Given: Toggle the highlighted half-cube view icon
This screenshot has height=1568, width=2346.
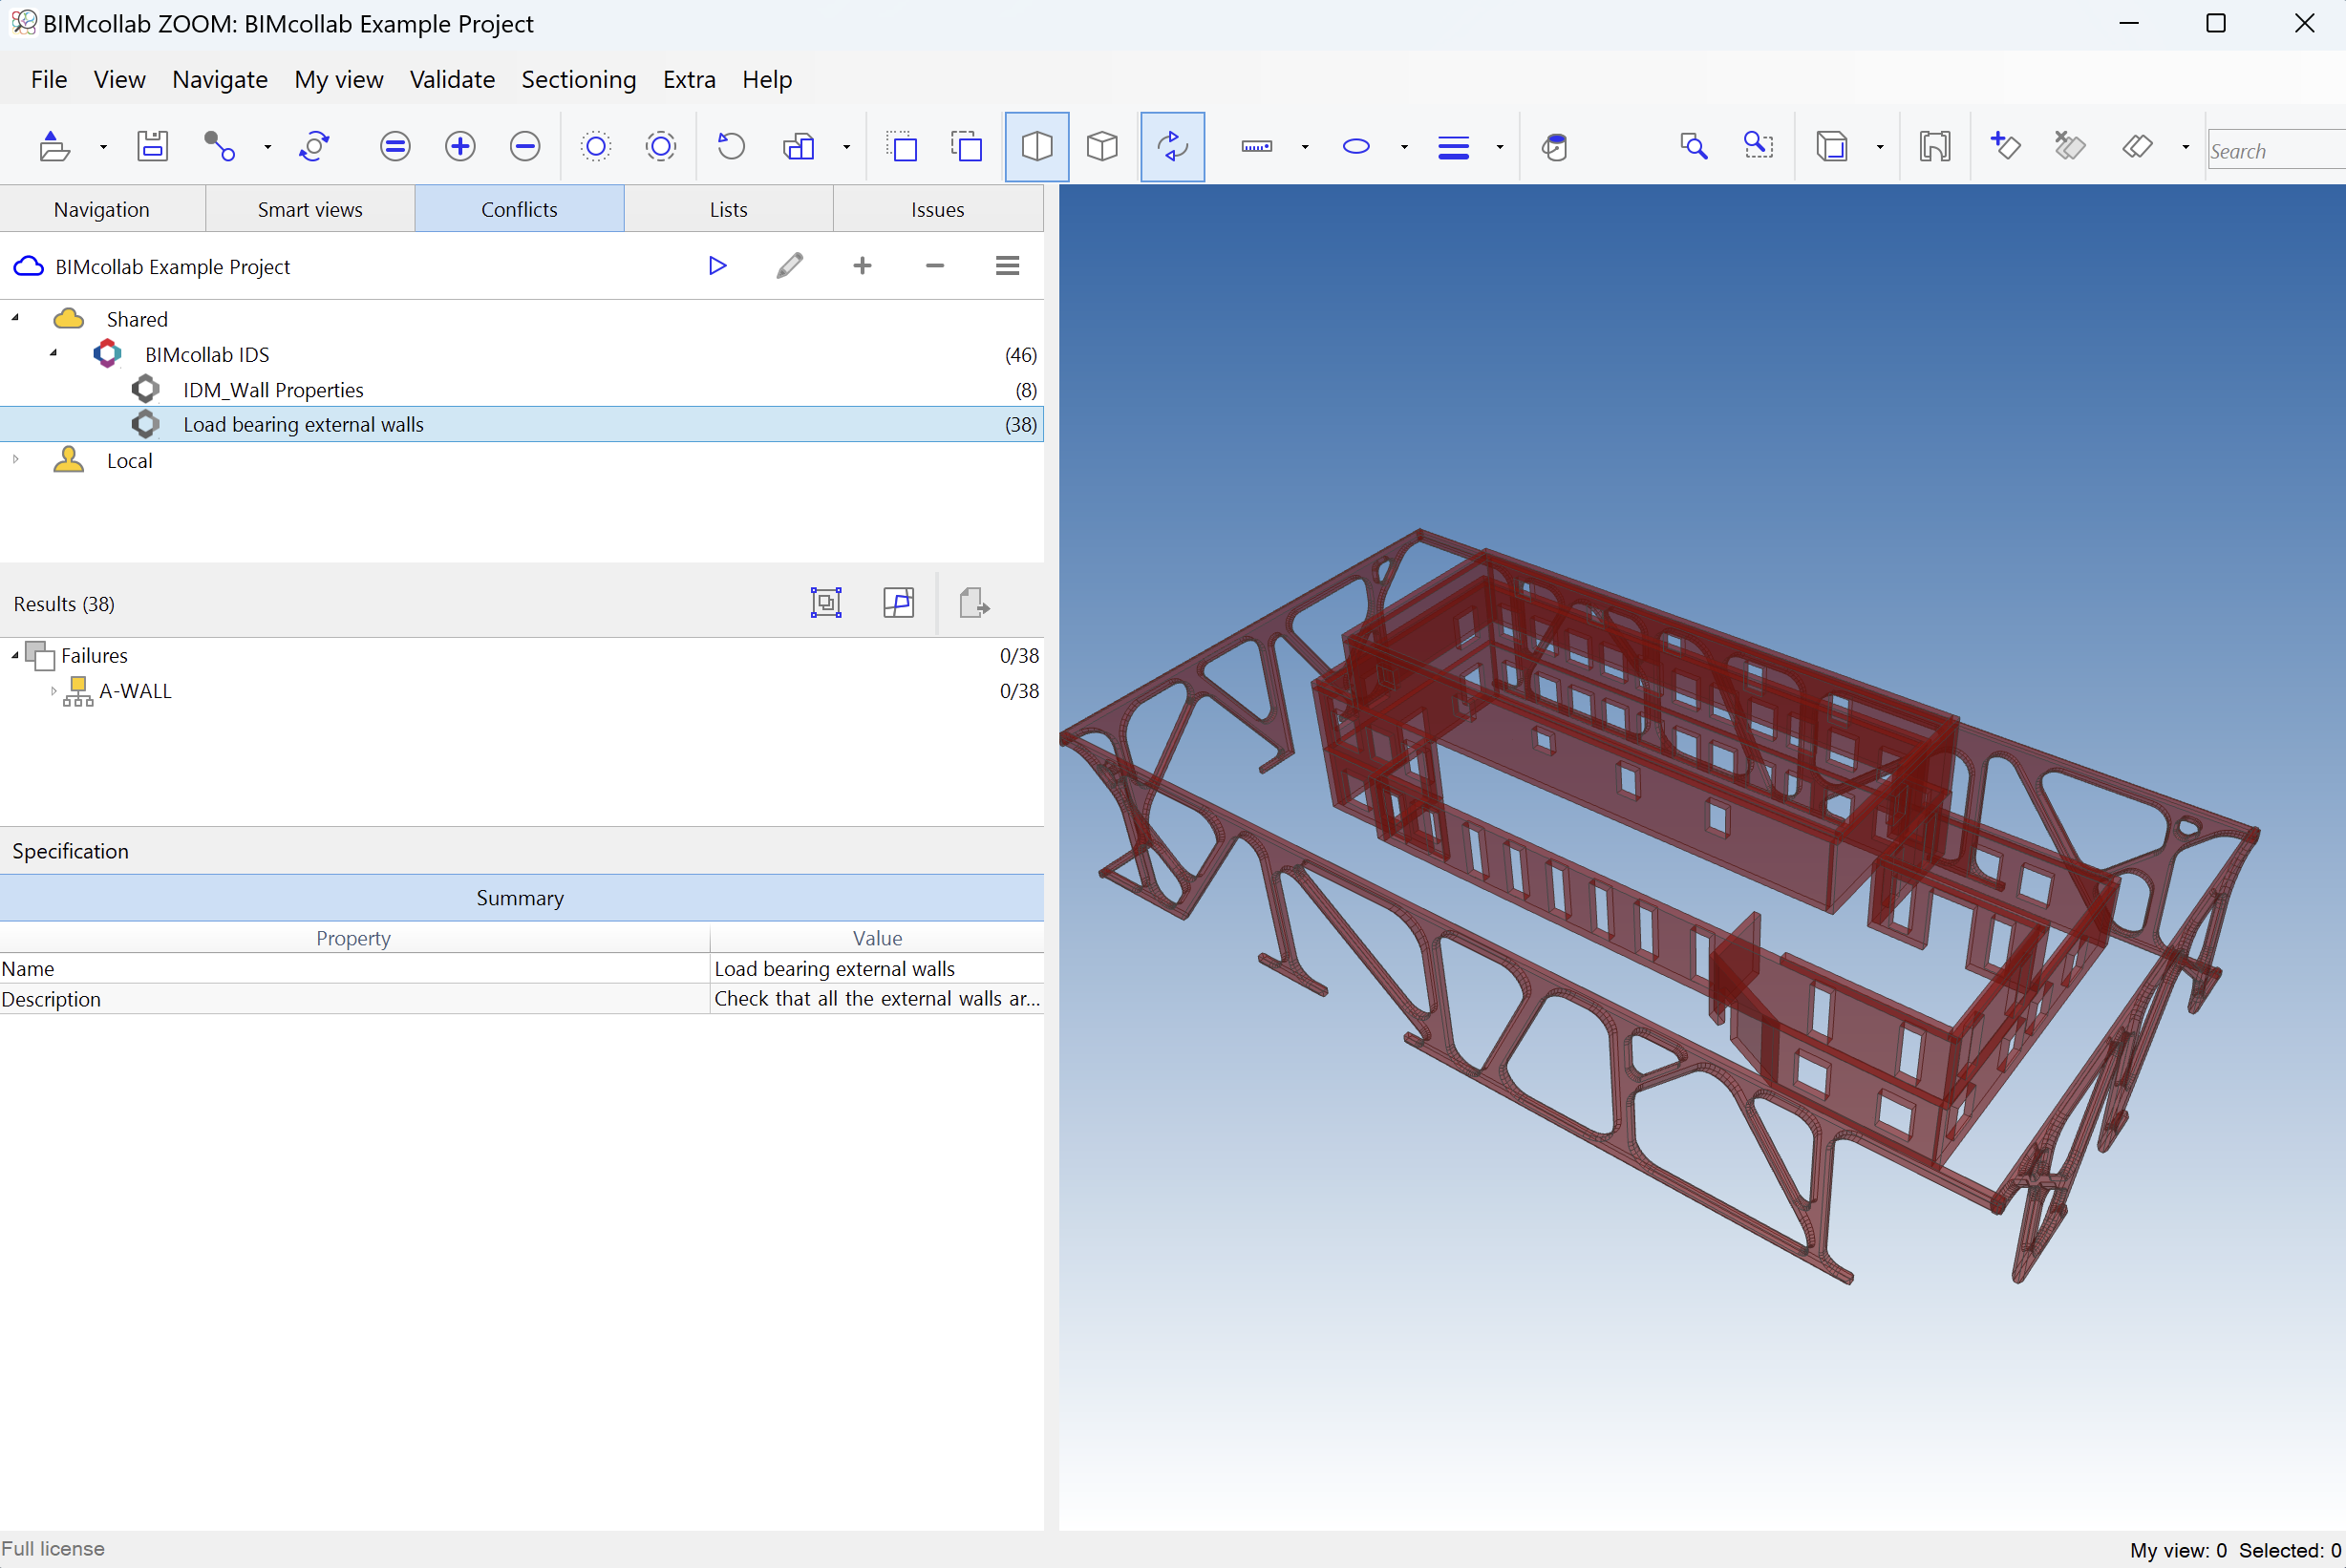Looking at the screenshot, I should pos(1037,147).
